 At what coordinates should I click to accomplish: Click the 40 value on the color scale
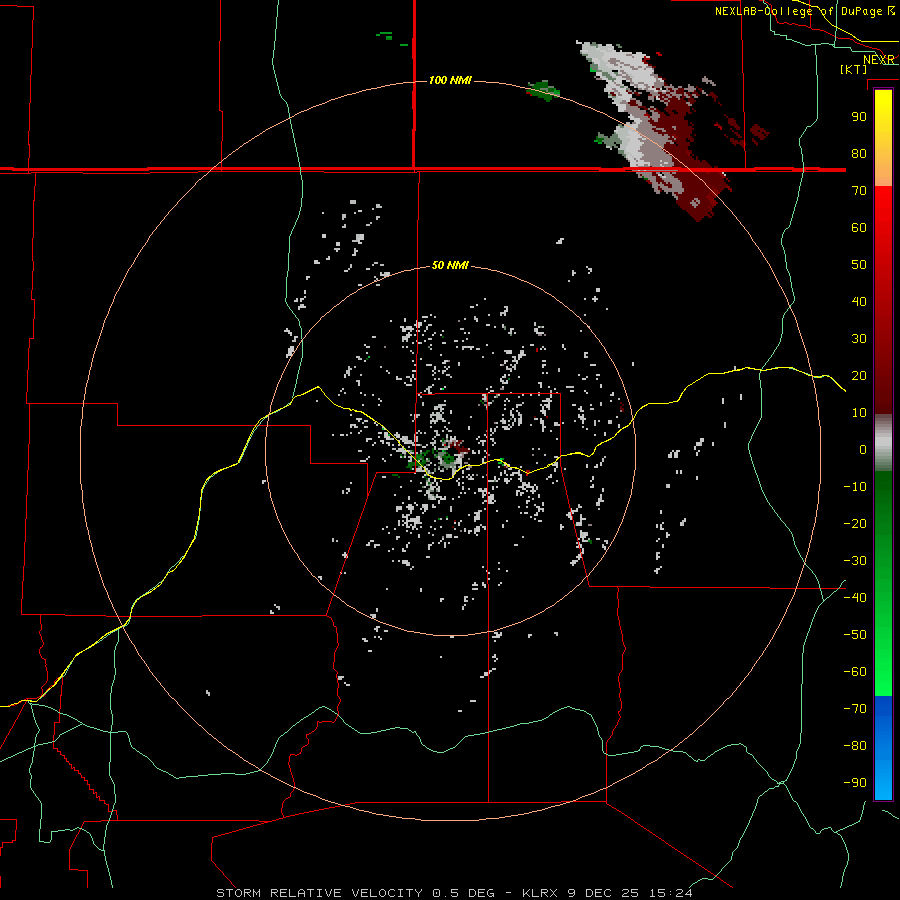859,302
